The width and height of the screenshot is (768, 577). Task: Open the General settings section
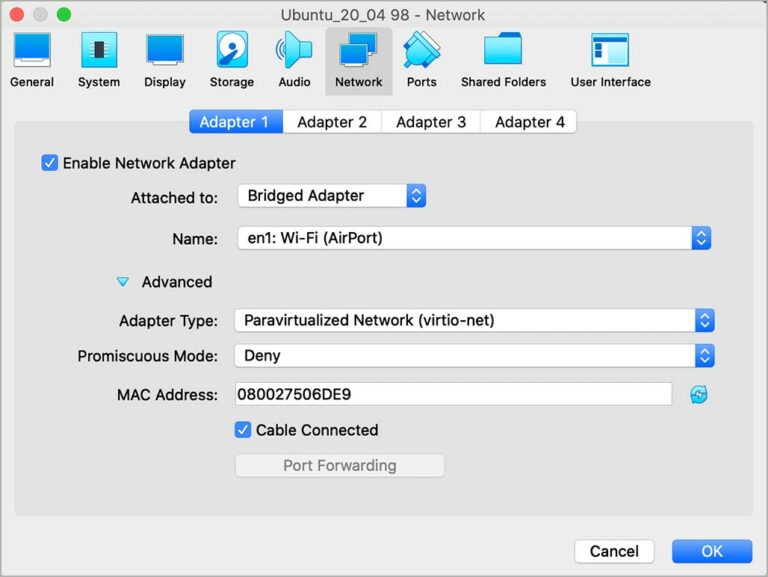coord(32,59)
